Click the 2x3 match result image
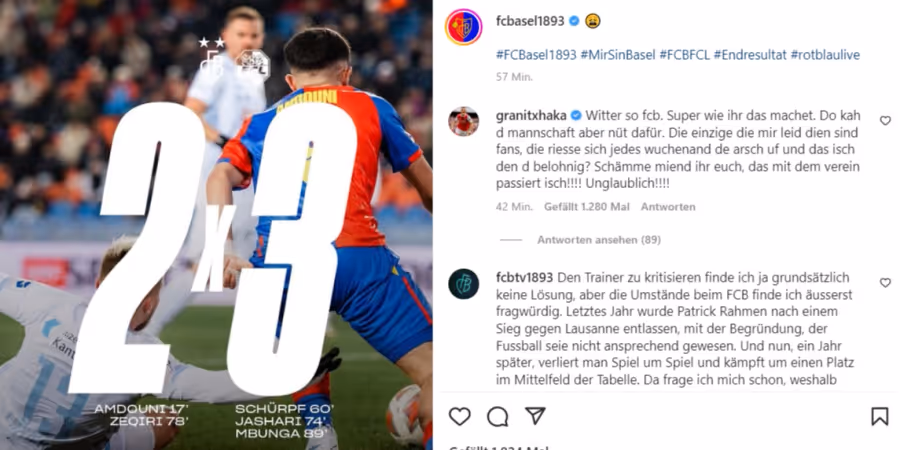The image size is (900, 450). tap(216, 225)
